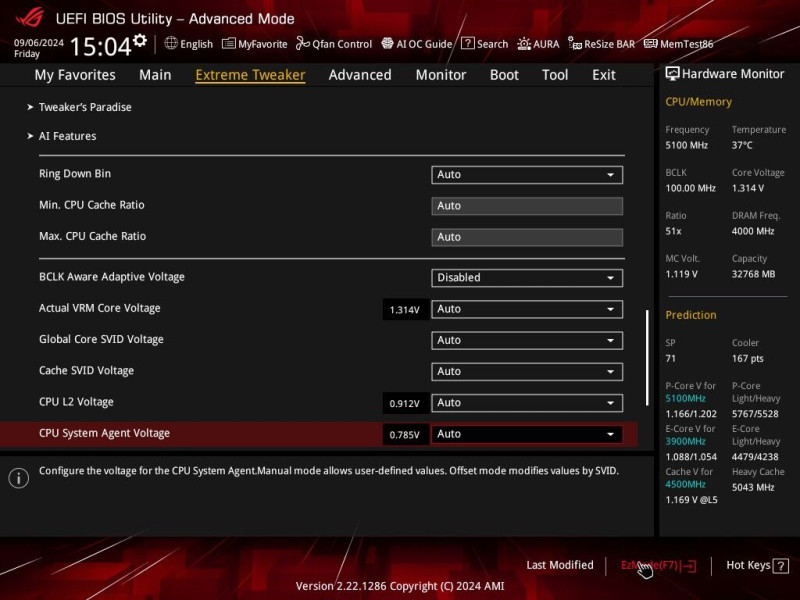Click the CPU/Memory section heading

click(698, 102)
